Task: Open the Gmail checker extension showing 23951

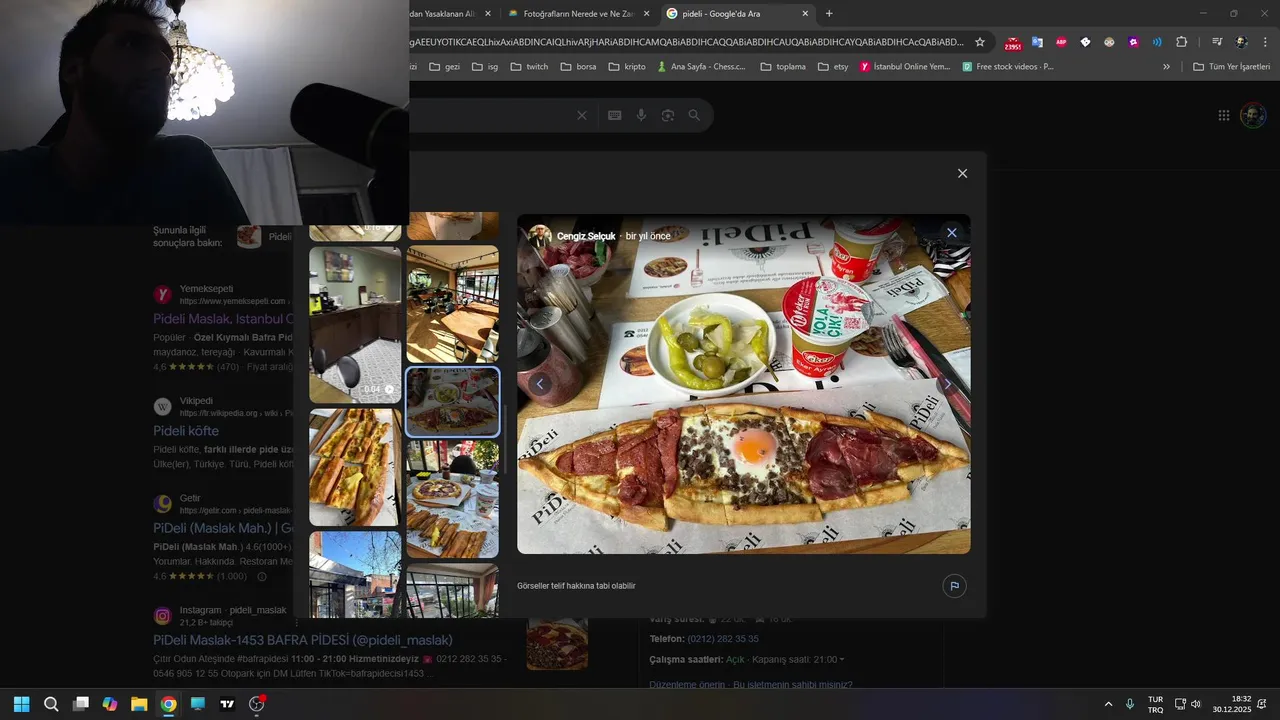Action: click(x=1013, y=43)
